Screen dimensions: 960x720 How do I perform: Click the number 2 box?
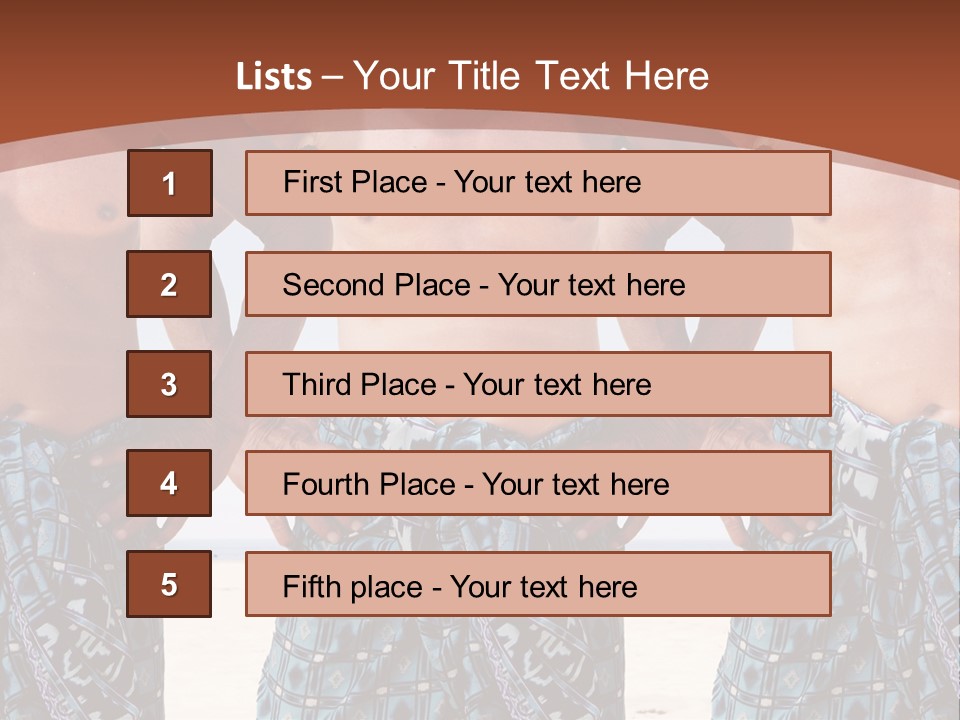[x=169, y=284]
